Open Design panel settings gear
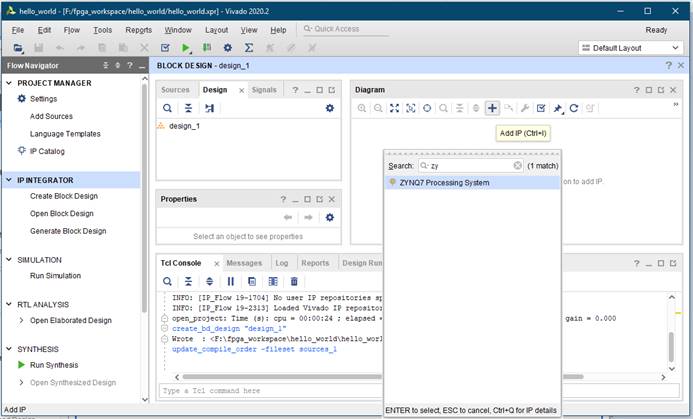693x419 pixels. click(x=329, y=108)
